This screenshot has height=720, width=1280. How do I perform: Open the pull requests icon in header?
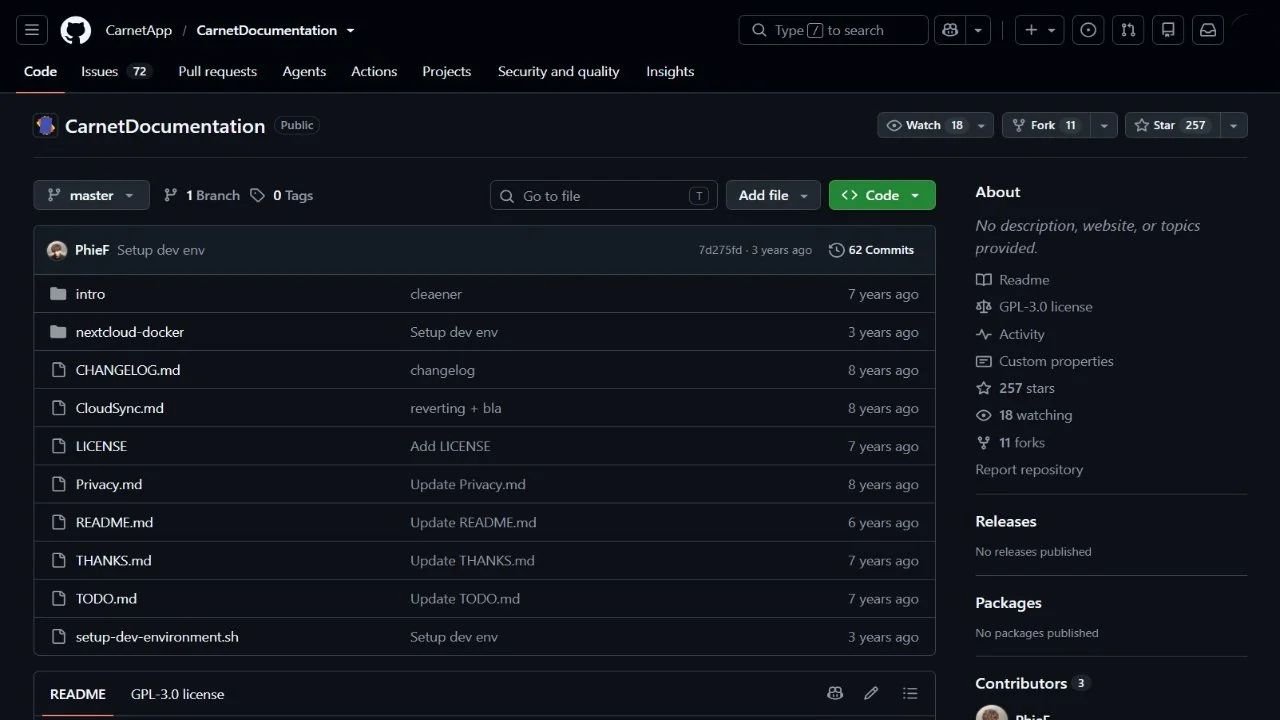[1128, 30]
